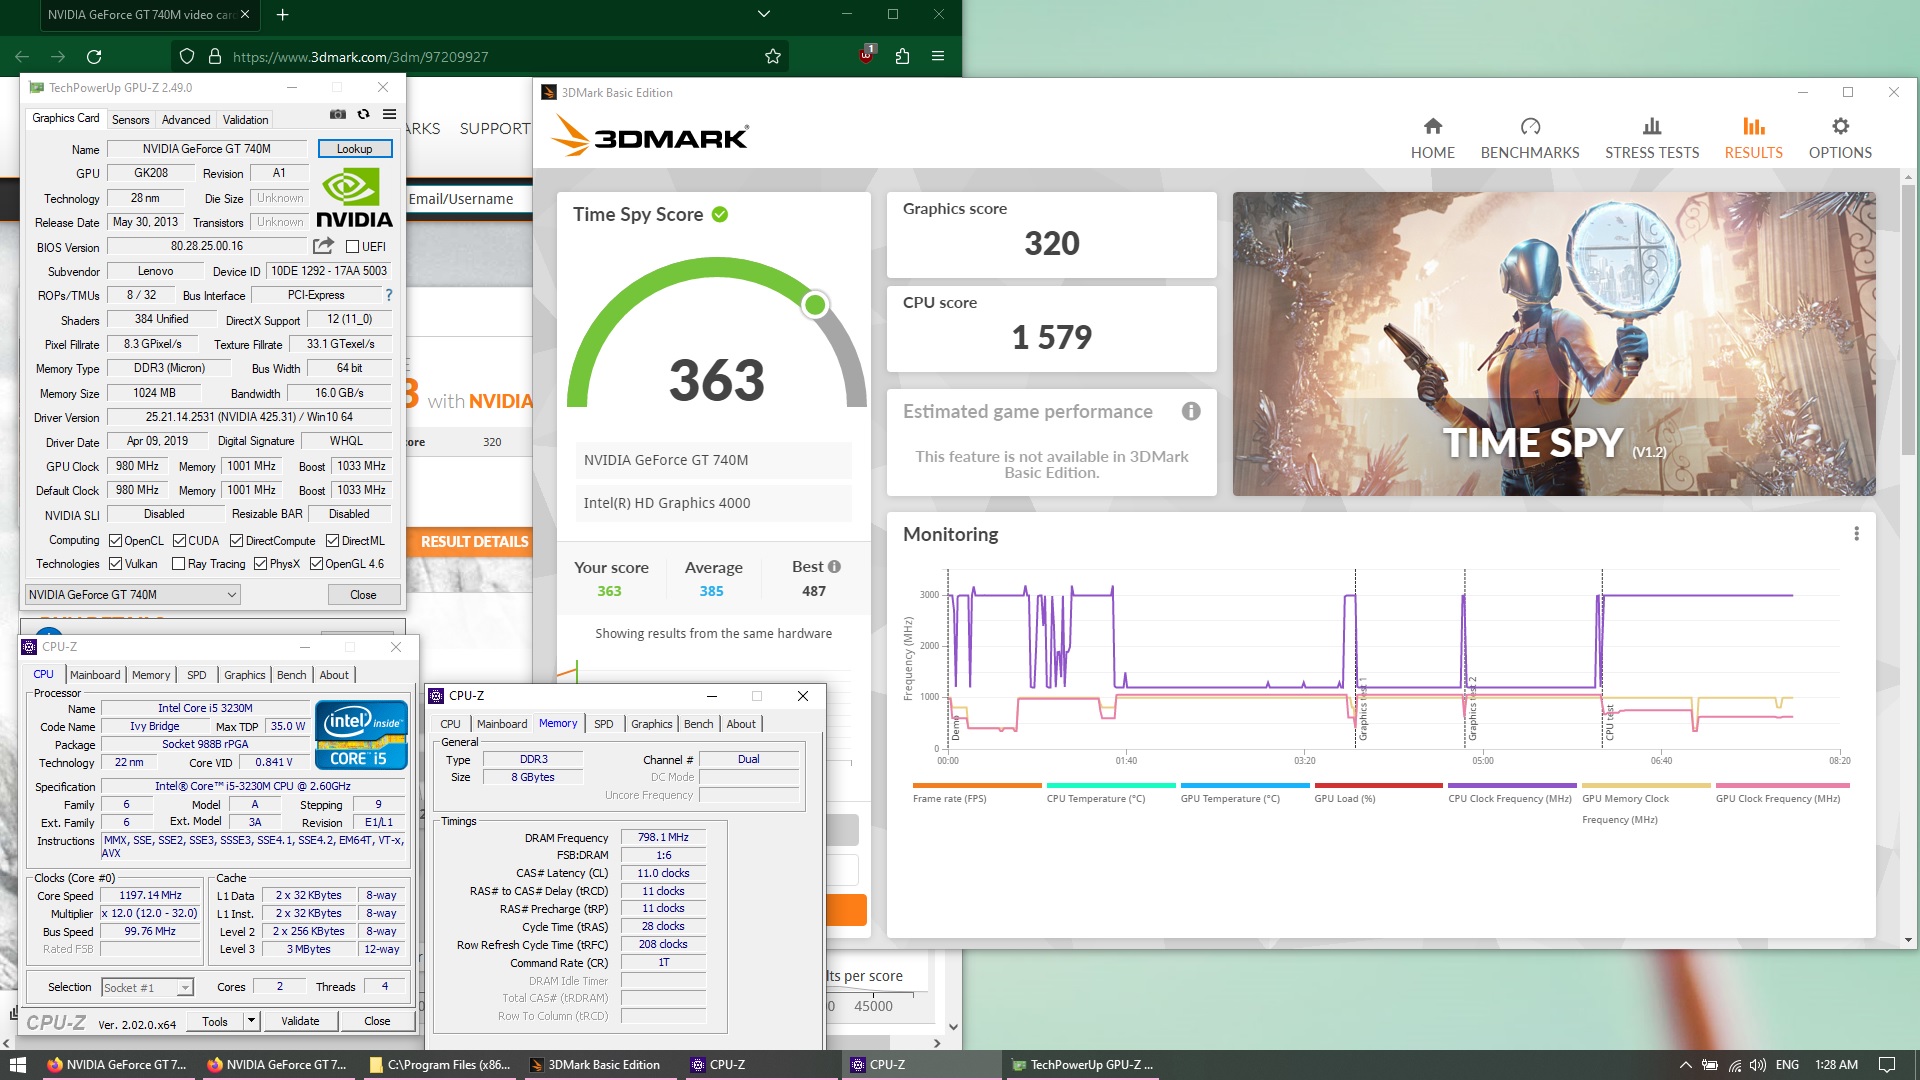Image resolution: width=1920 pixels, height=1080 pixels.
Task: Open GPU-Z hamburger menu
Action: (x=390, y=114)
